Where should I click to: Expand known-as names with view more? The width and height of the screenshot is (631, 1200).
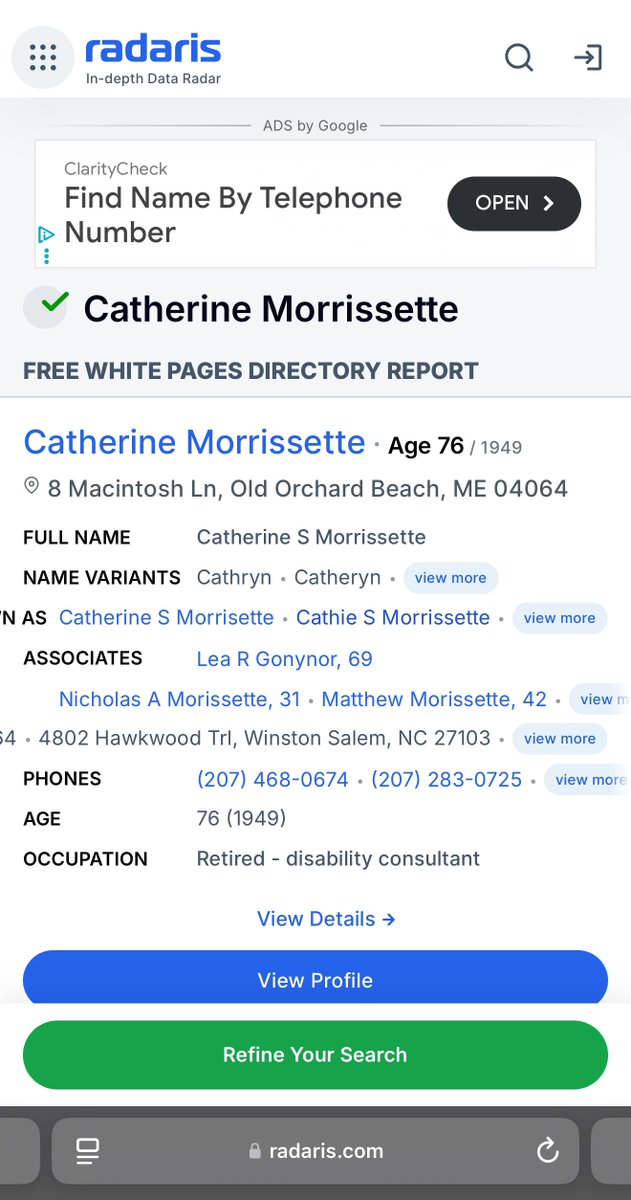559,618
